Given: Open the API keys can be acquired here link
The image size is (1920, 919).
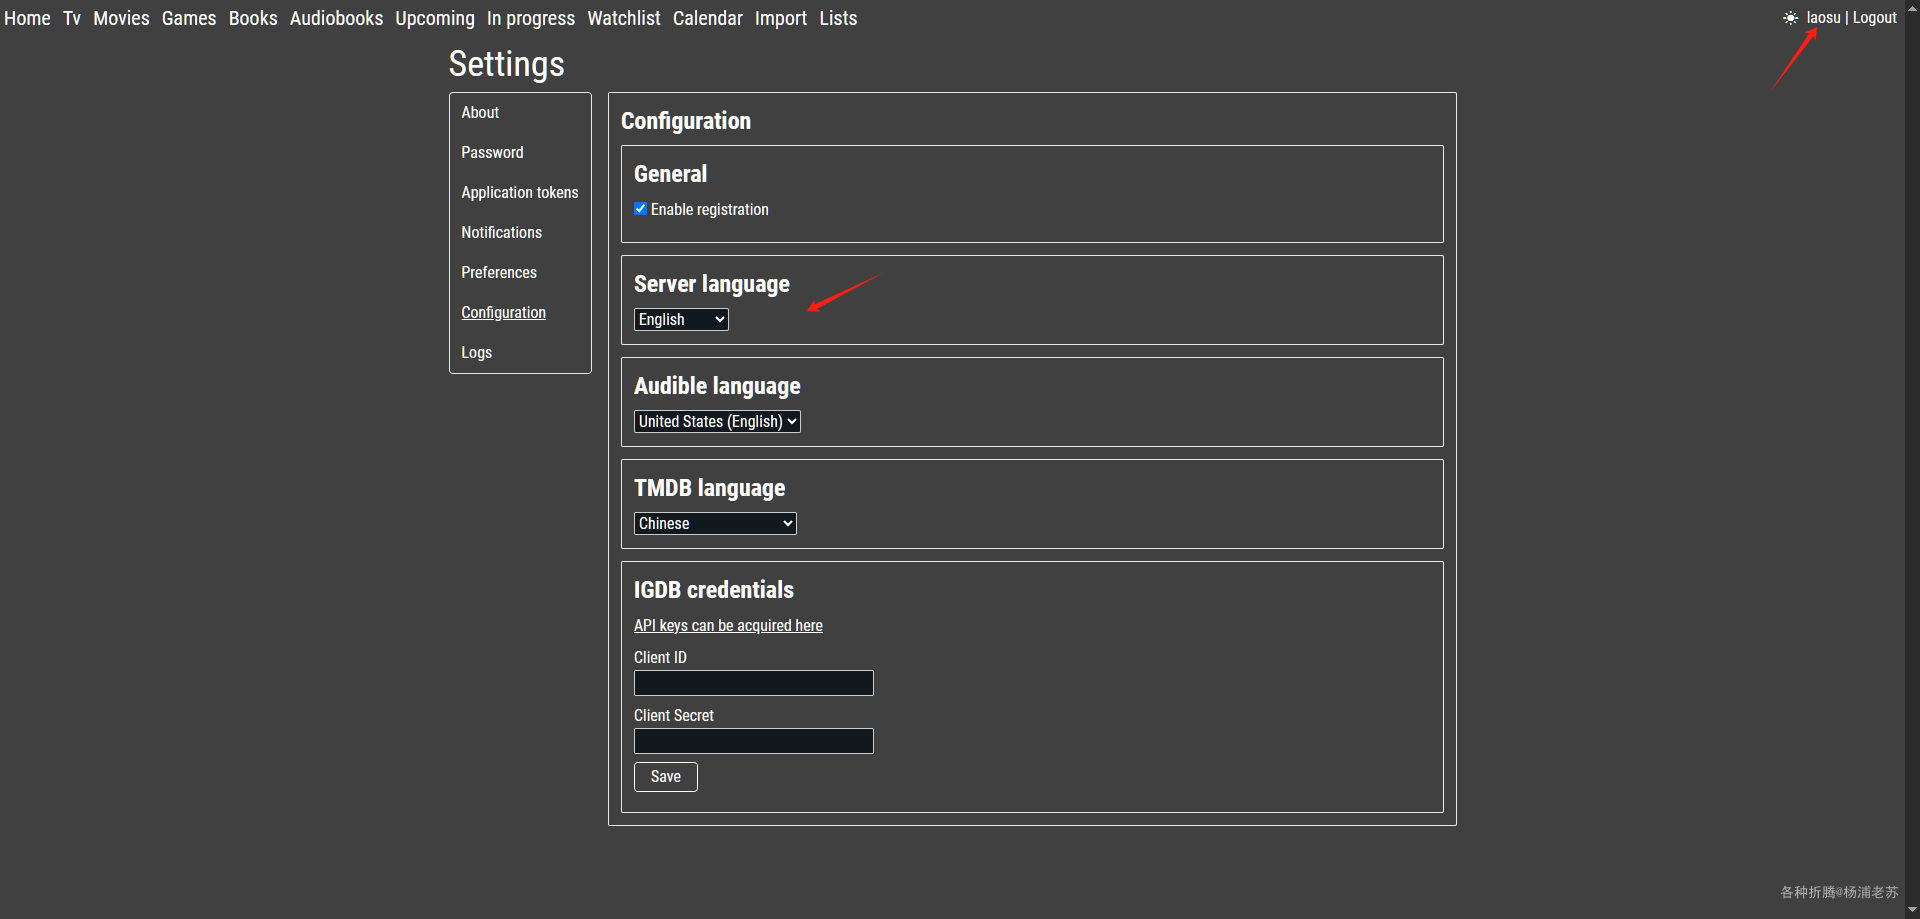Looking at the screenshot, I should 728,625.
